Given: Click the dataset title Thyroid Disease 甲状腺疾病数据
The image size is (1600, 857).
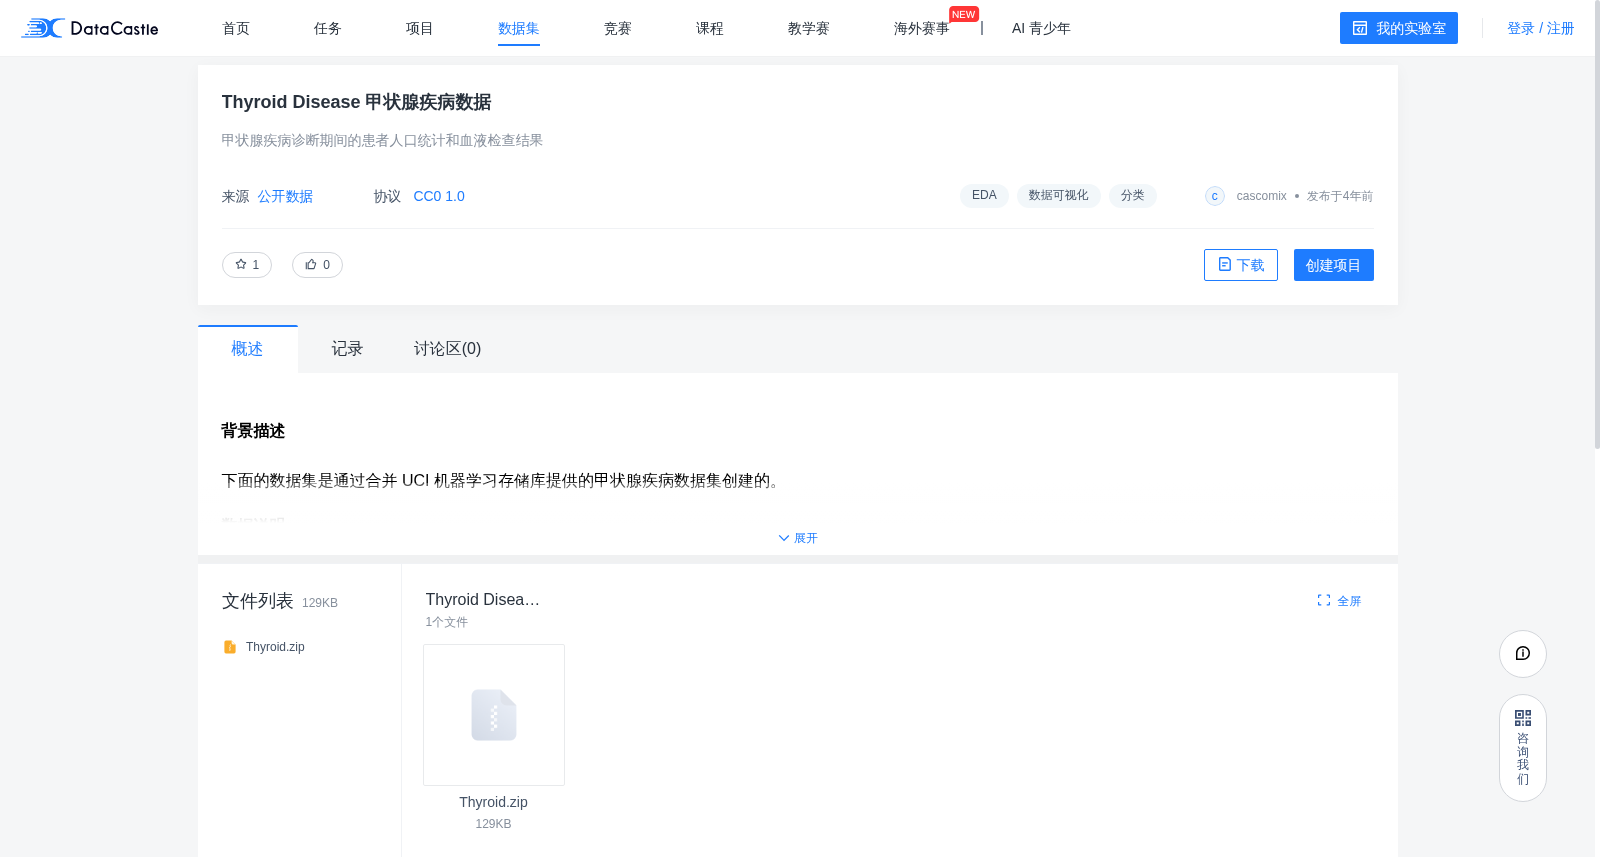Looking at the screenshot, I should [357, 102].
